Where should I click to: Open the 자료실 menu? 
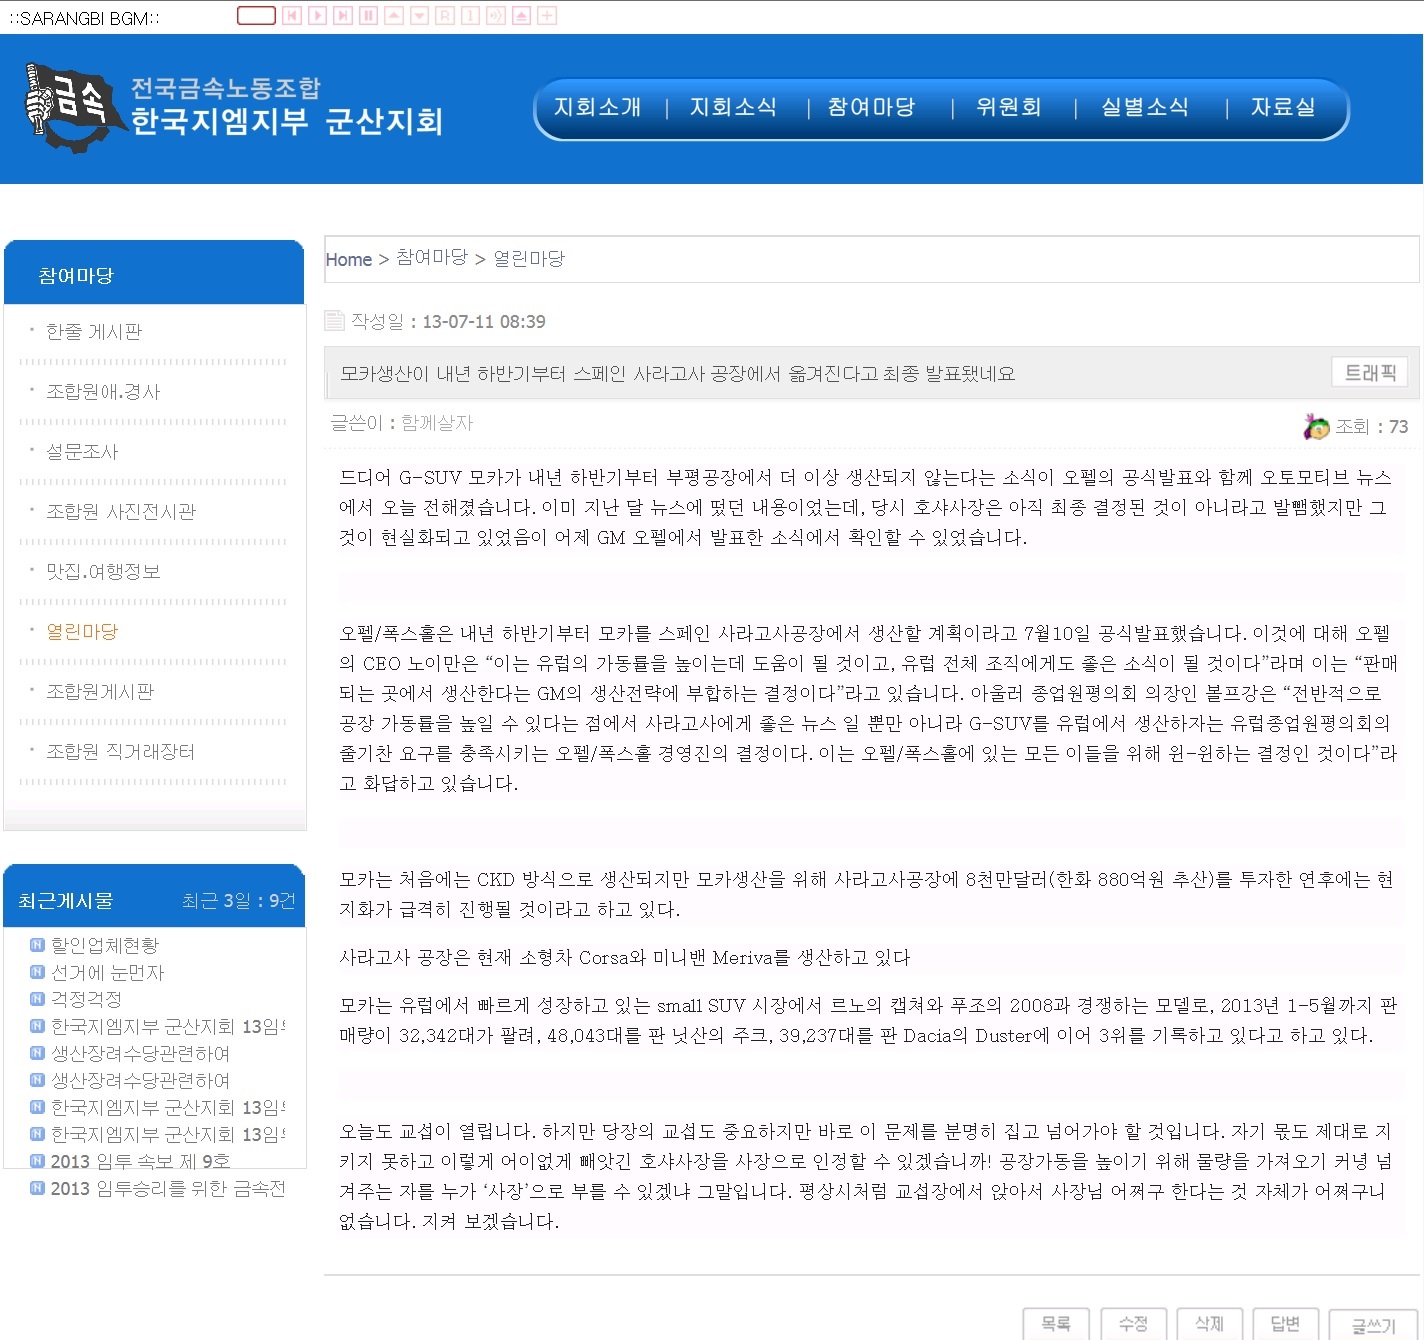pos(1283,107)
